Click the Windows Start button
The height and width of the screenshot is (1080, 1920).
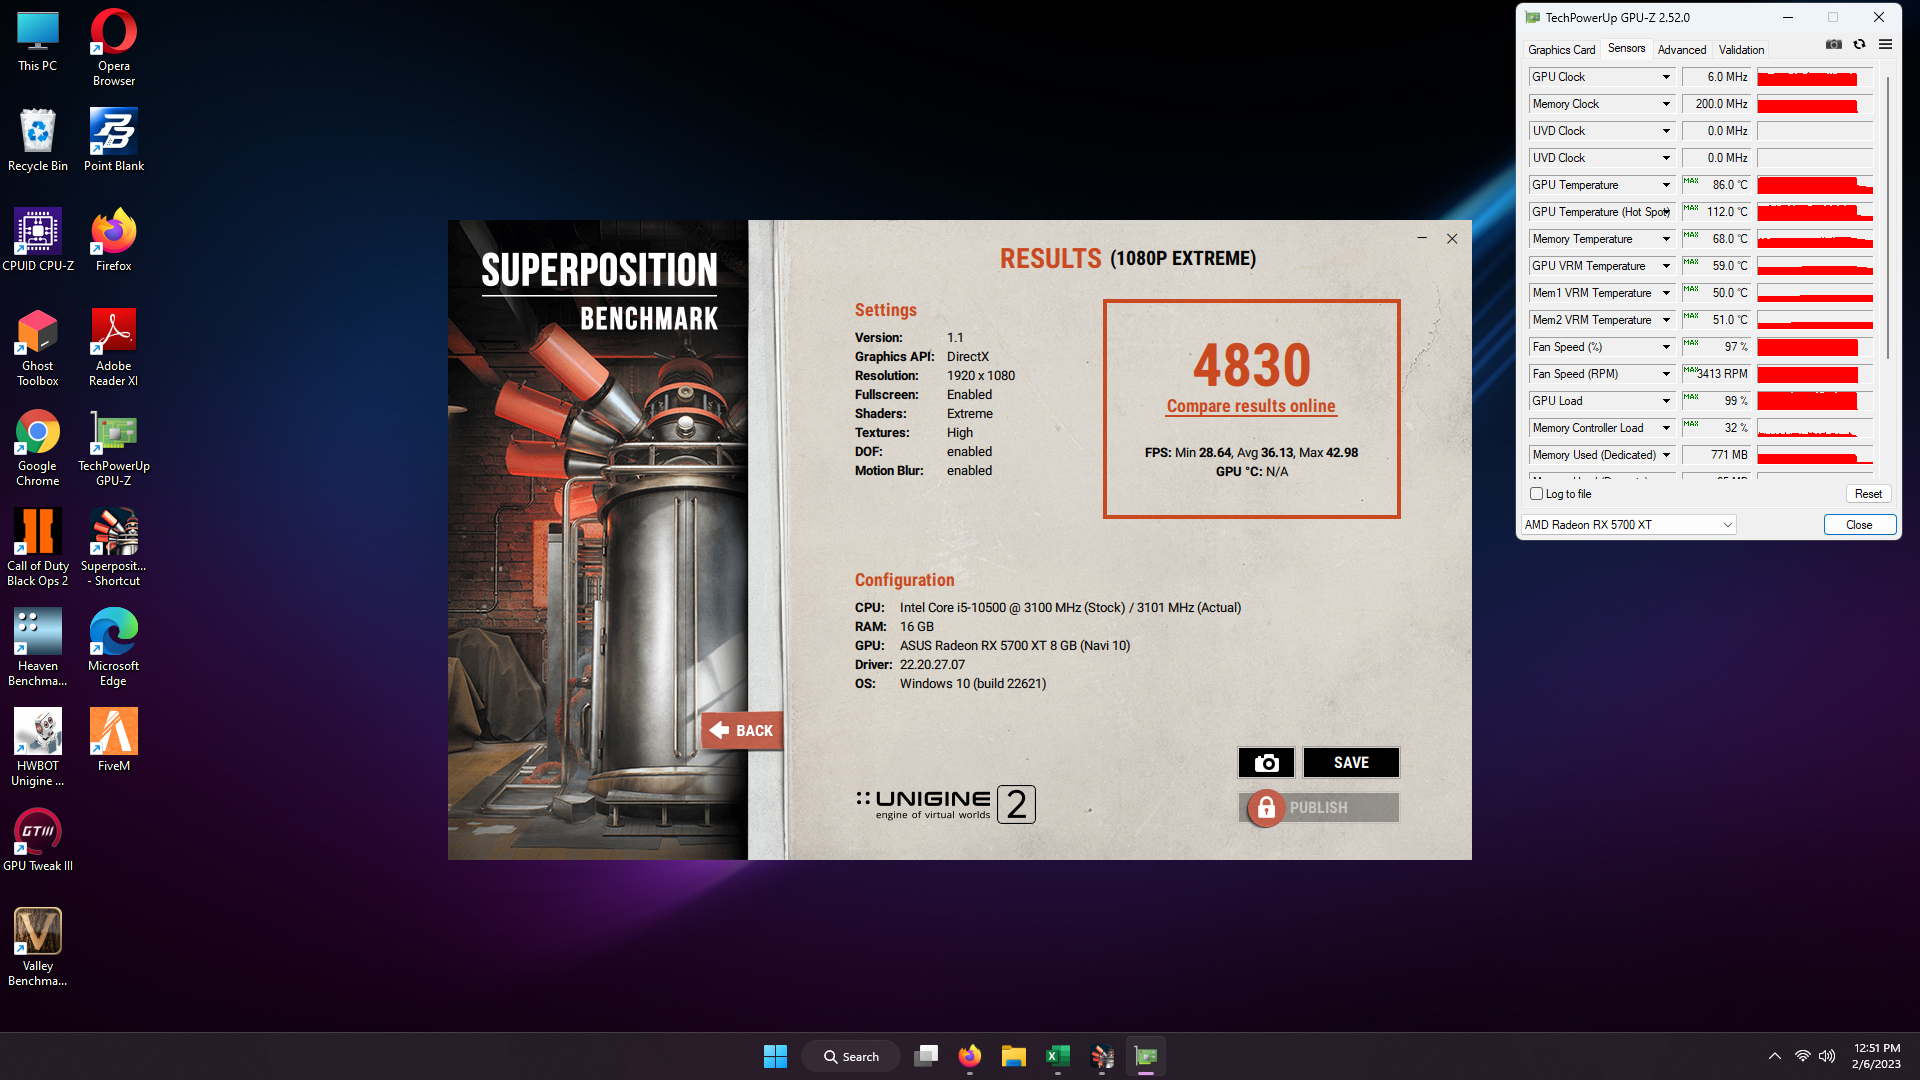click(775, 1056)
